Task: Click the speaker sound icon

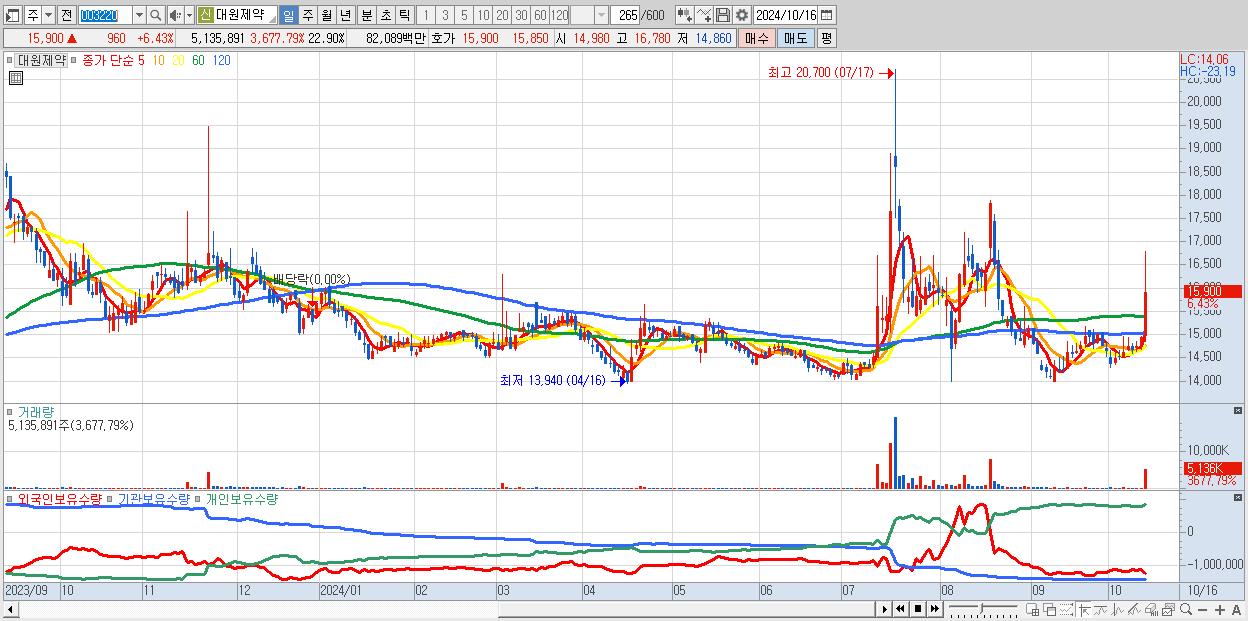Action: pyautogui.click(x=174, y=15)
